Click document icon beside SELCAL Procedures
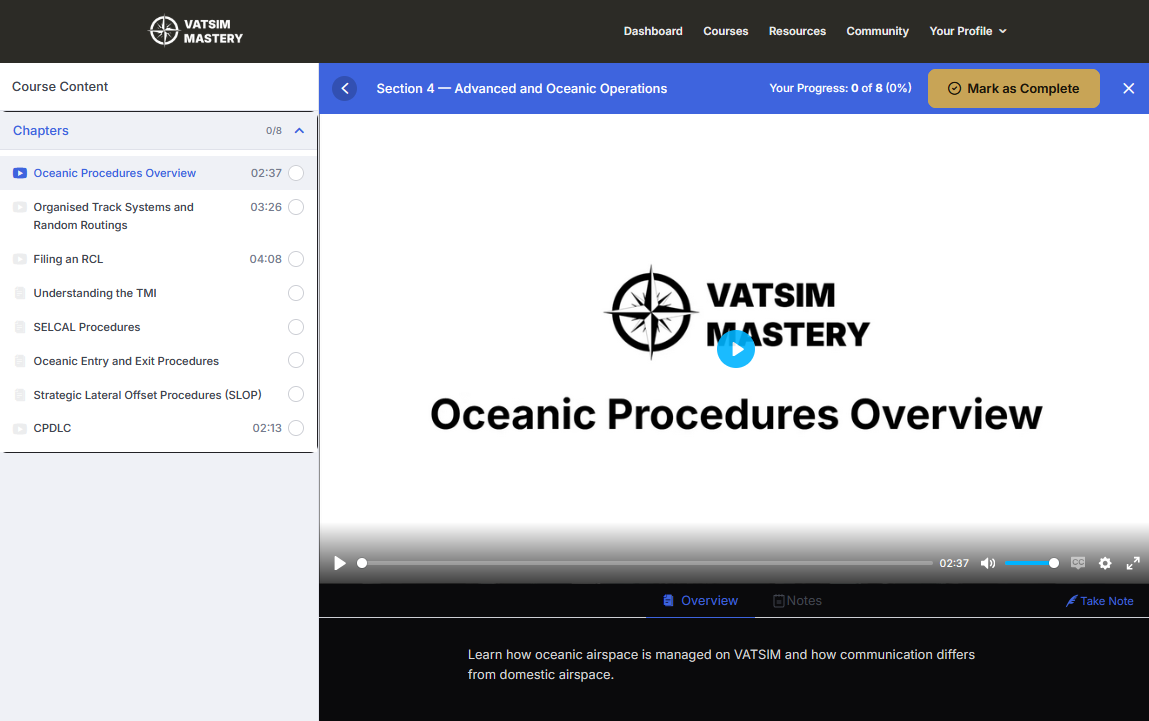This screenshot has height=721, width=1149. tap(20, 327)
